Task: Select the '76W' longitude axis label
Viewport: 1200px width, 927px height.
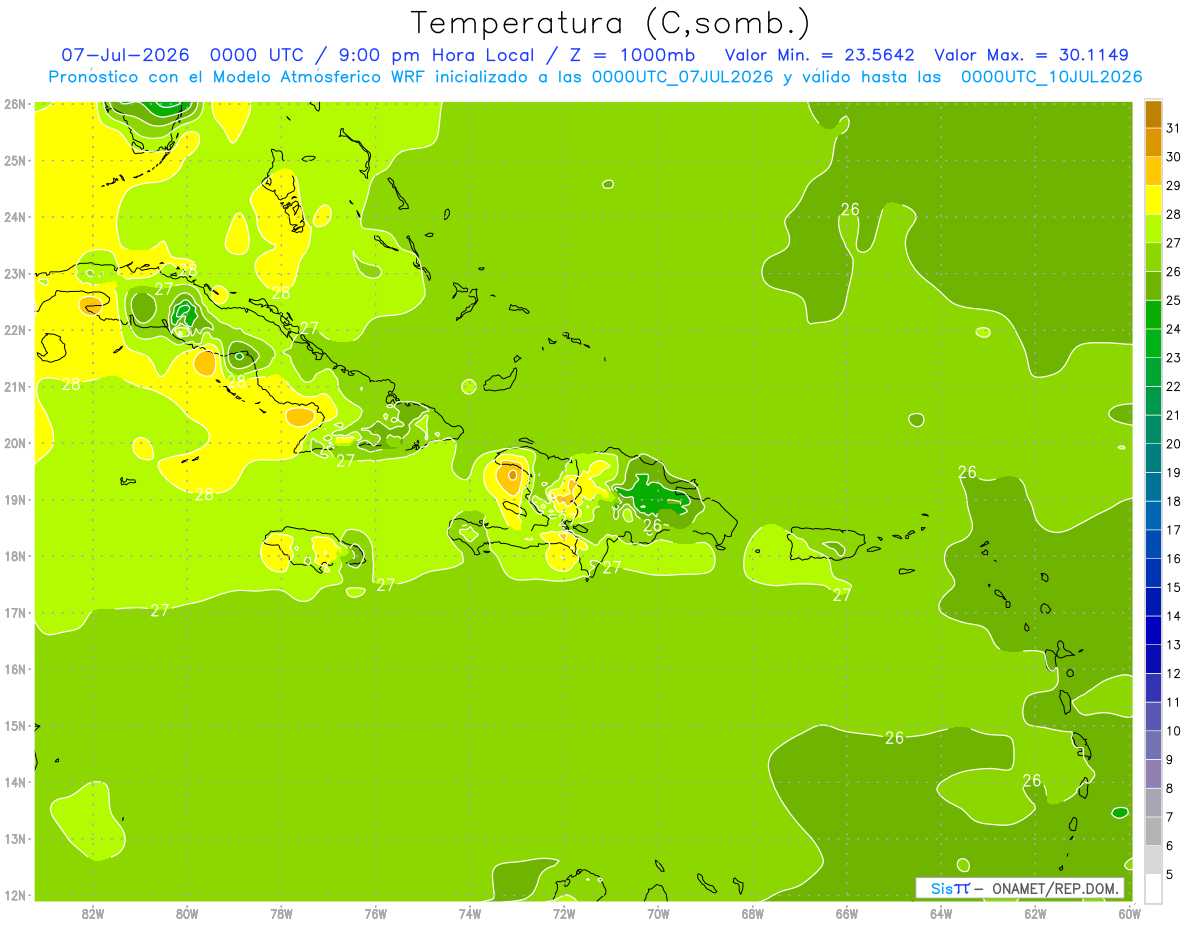Action: point(376,913)
